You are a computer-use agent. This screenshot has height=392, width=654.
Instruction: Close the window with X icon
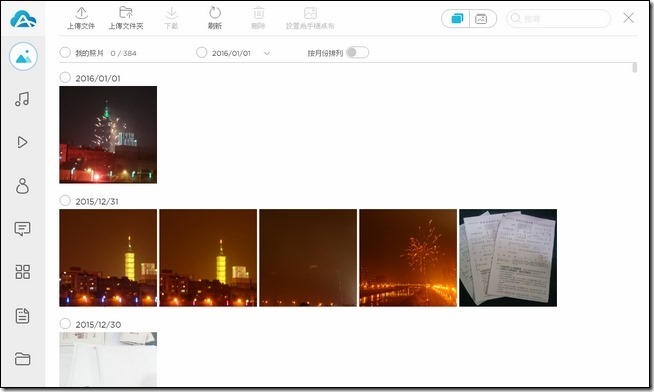pos(629,18)
